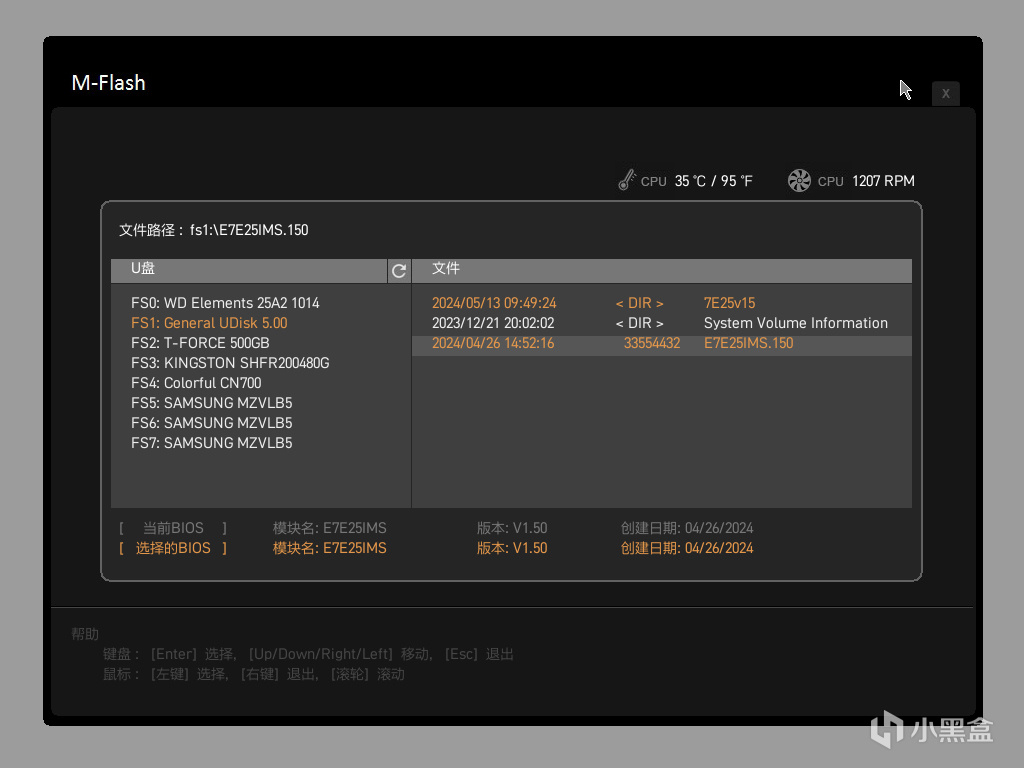1024x768 pixels.
Task: Open the 7E25v15 directory
Action: [x=729, y=303]
